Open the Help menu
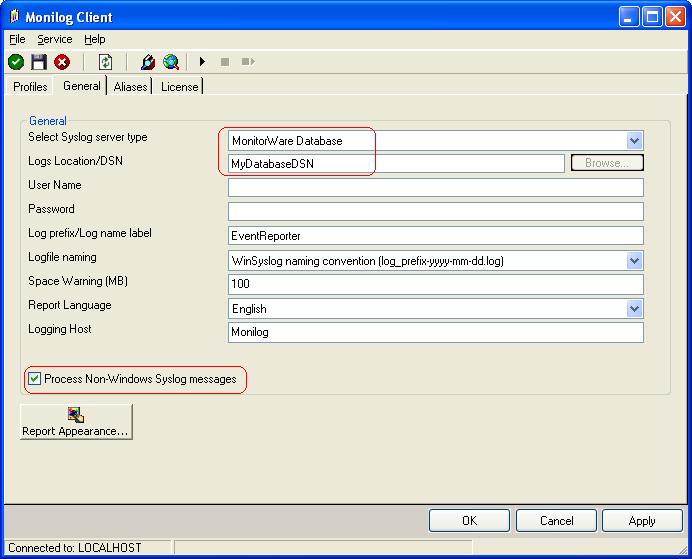This screenshot has height=559, width=692. coord(95,39)
